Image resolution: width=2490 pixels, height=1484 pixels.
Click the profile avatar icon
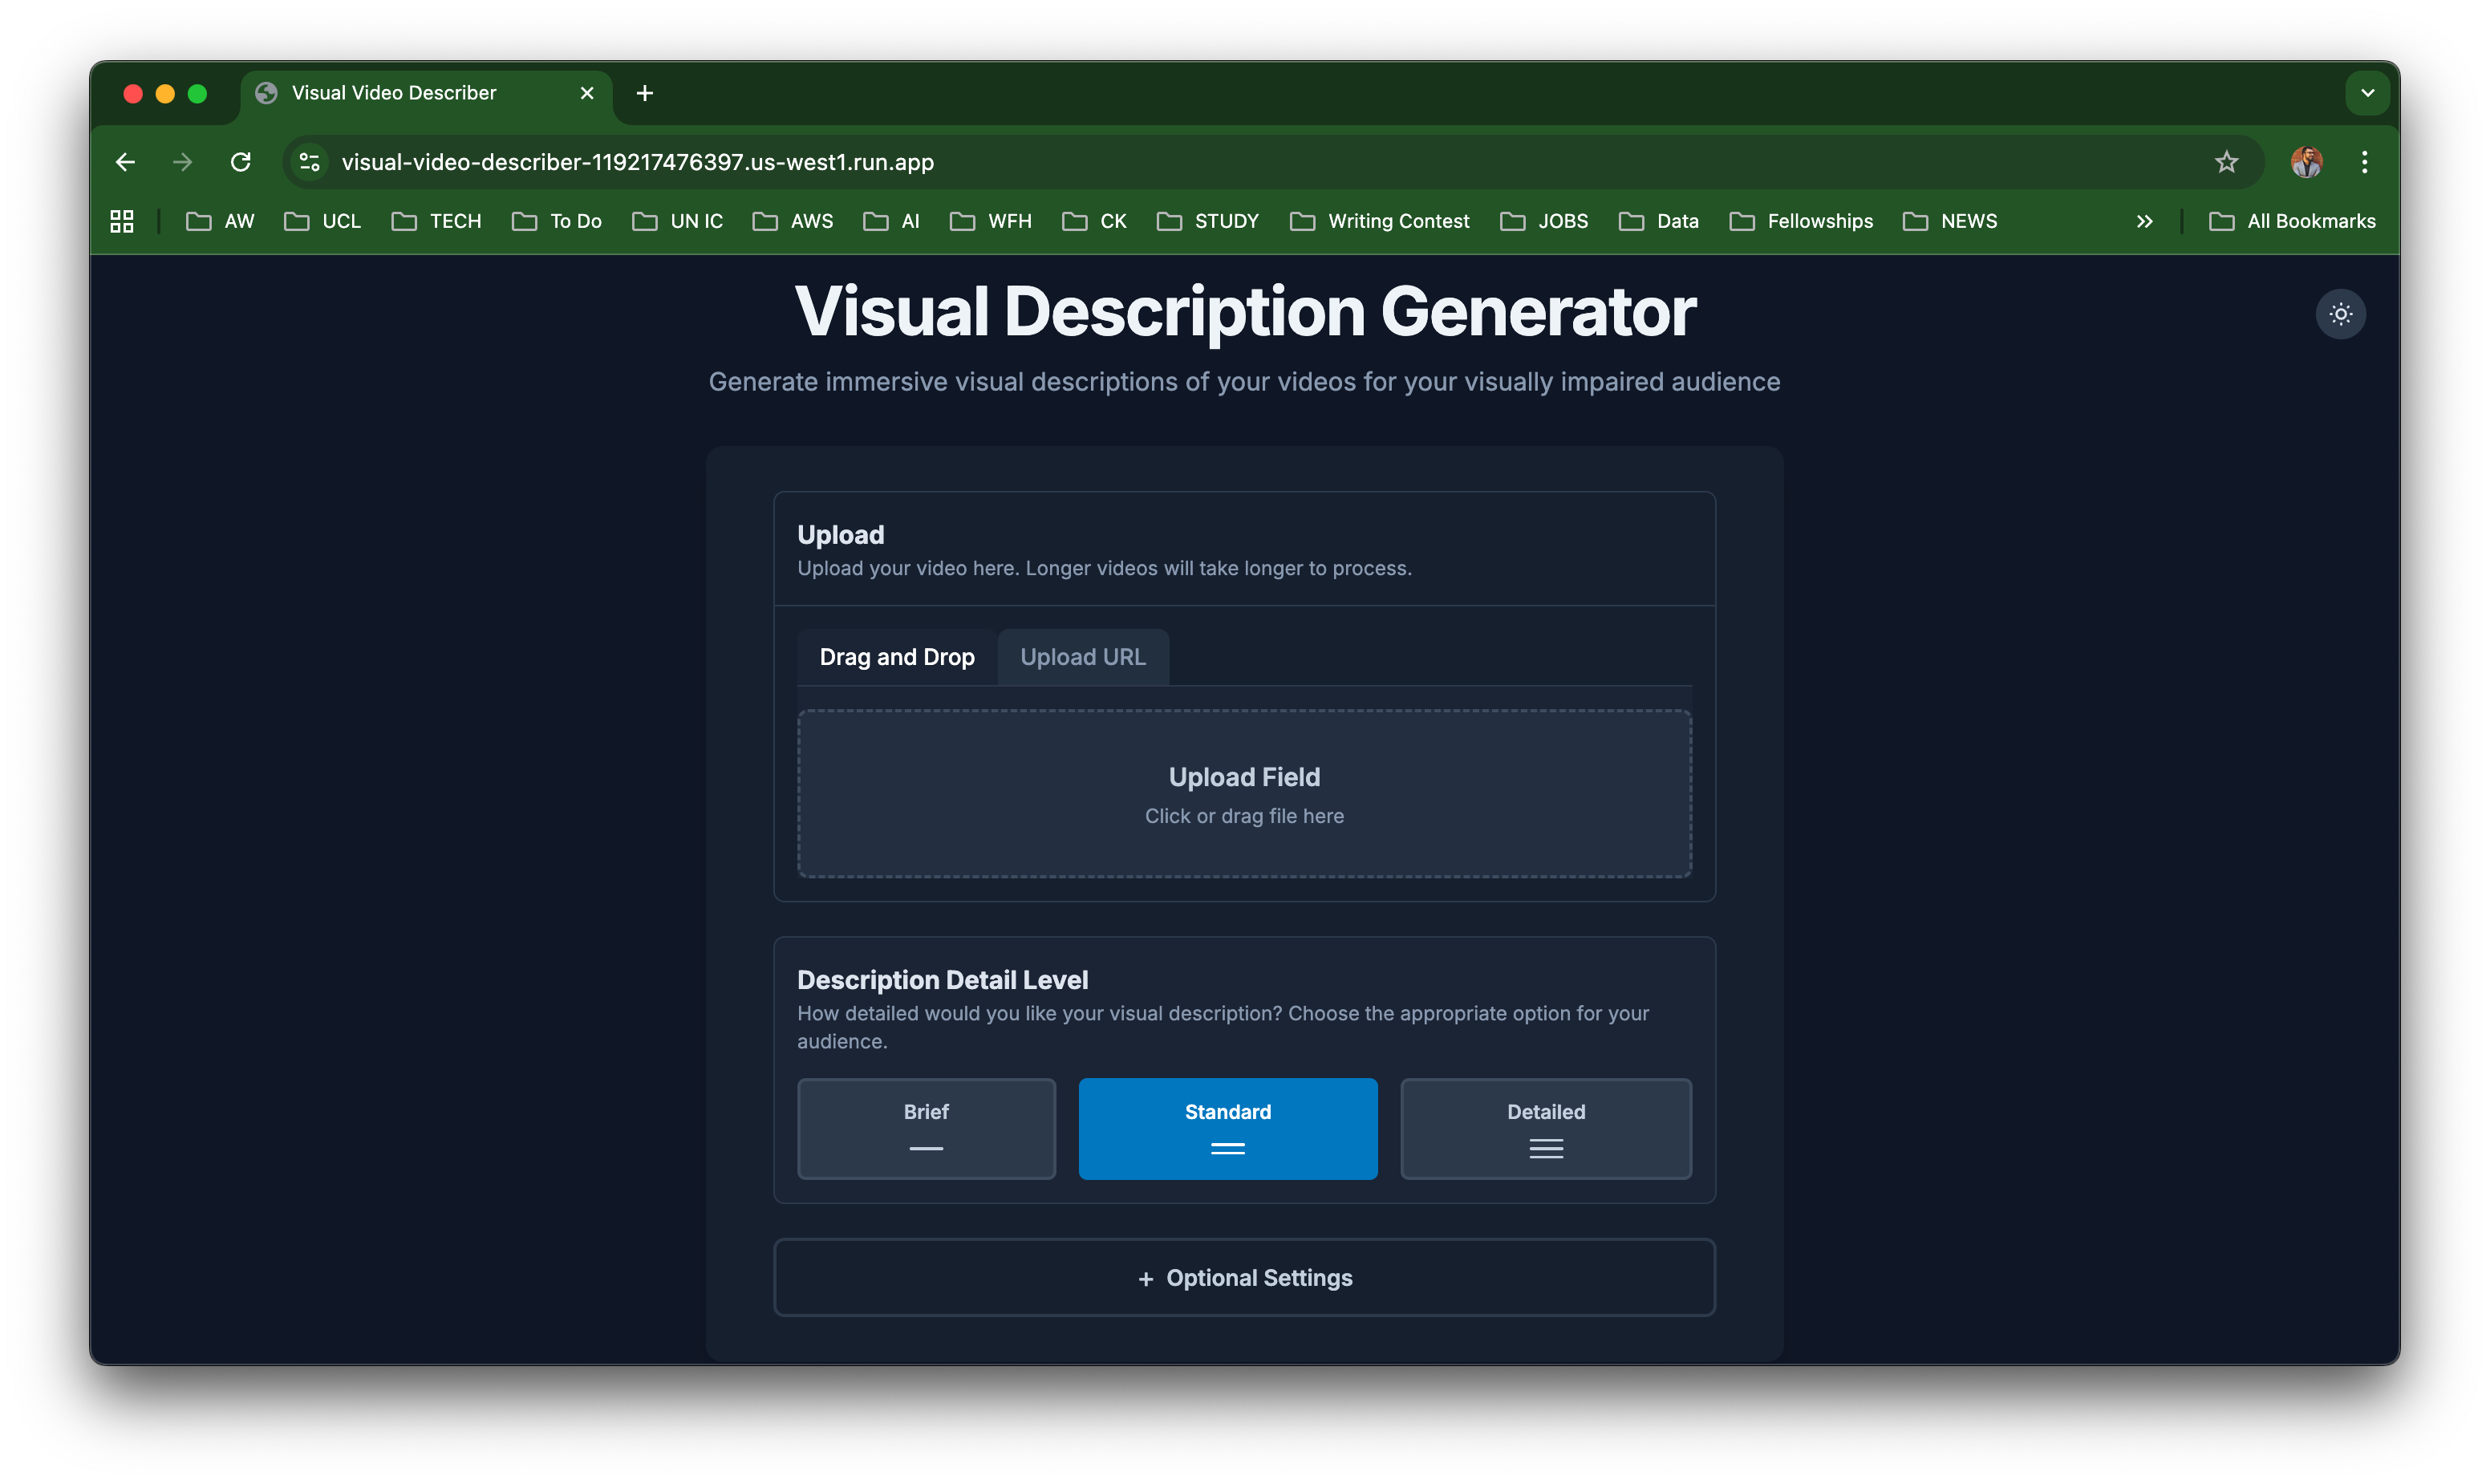pos(2306,162)
